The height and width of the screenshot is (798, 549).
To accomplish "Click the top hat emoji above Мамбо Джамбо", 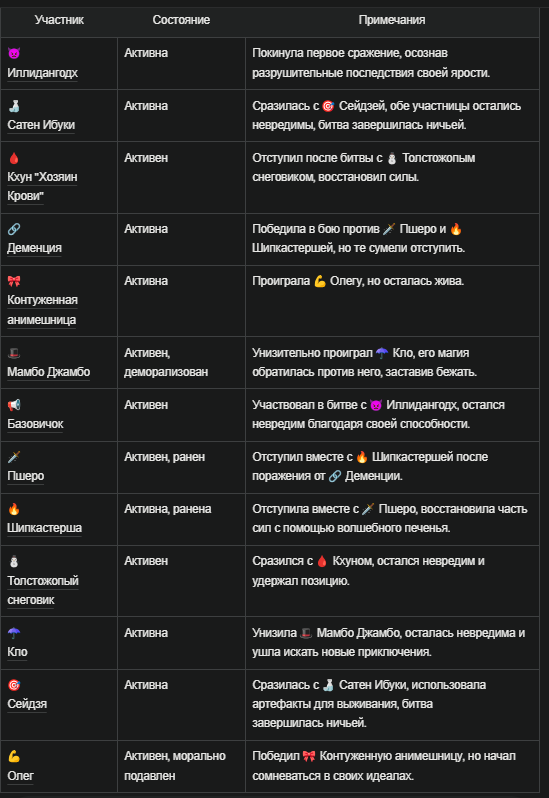I will point(14,353).
